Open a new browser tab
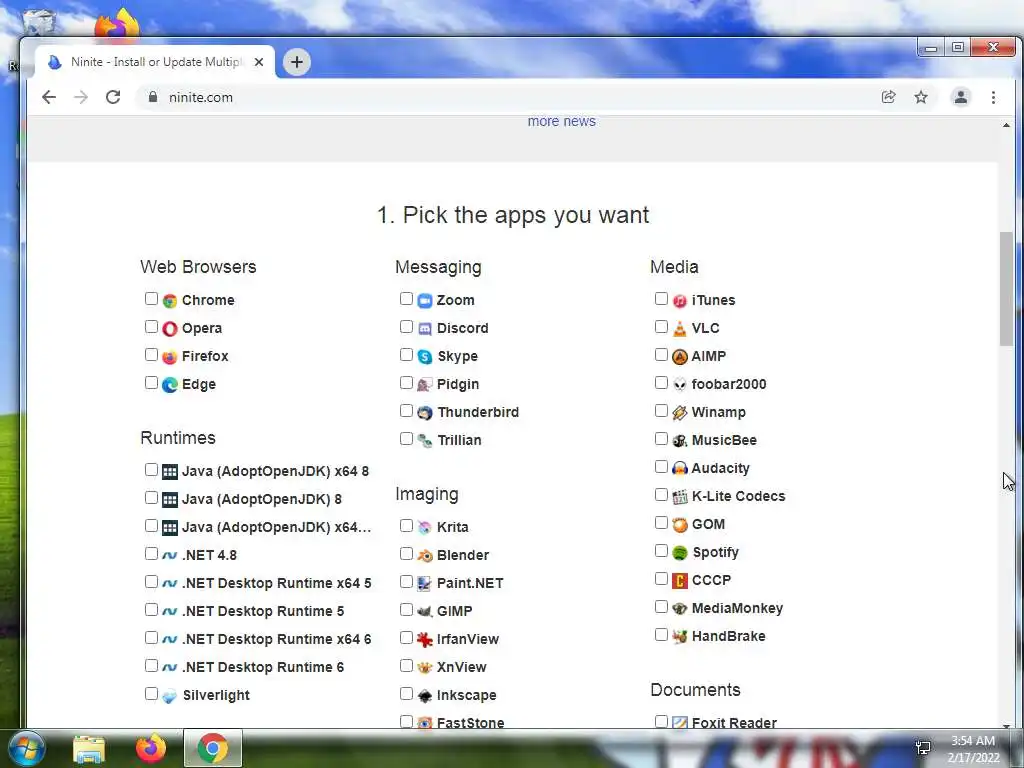 (x=297, y=62)
